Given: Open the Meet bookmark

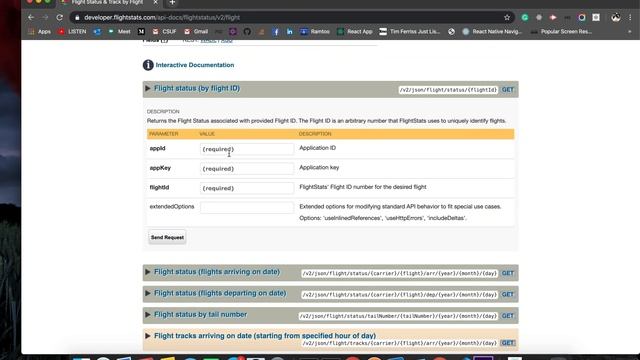Looking at the screenshot, I should pos(119,31).
